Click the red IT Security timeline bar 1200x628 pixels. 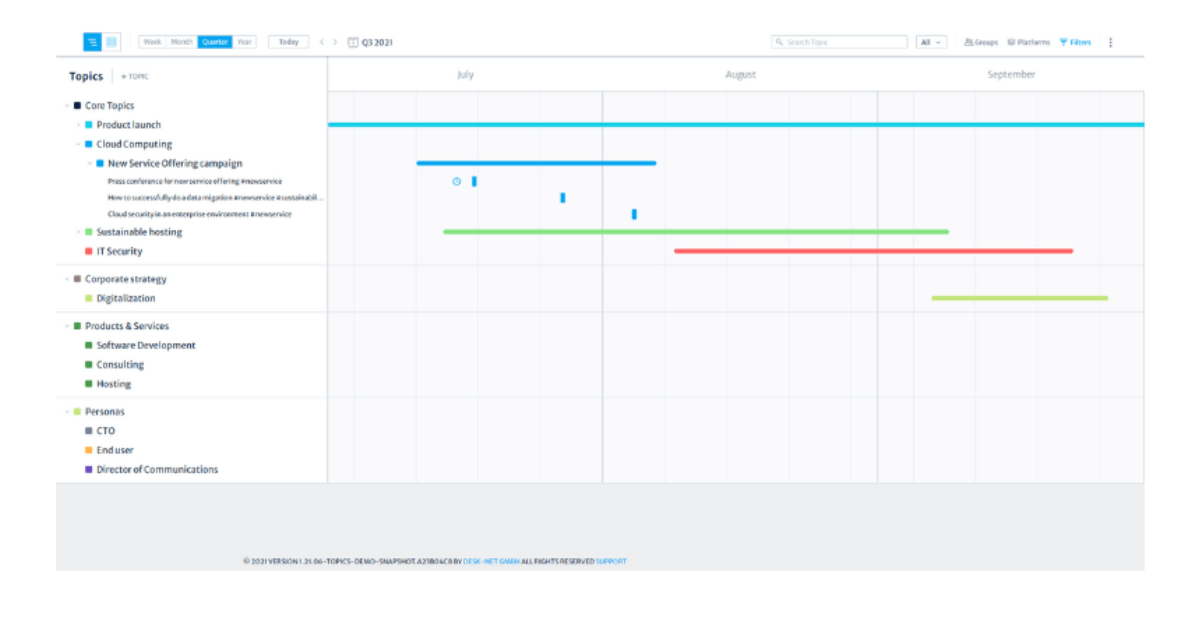coord(873,251)
